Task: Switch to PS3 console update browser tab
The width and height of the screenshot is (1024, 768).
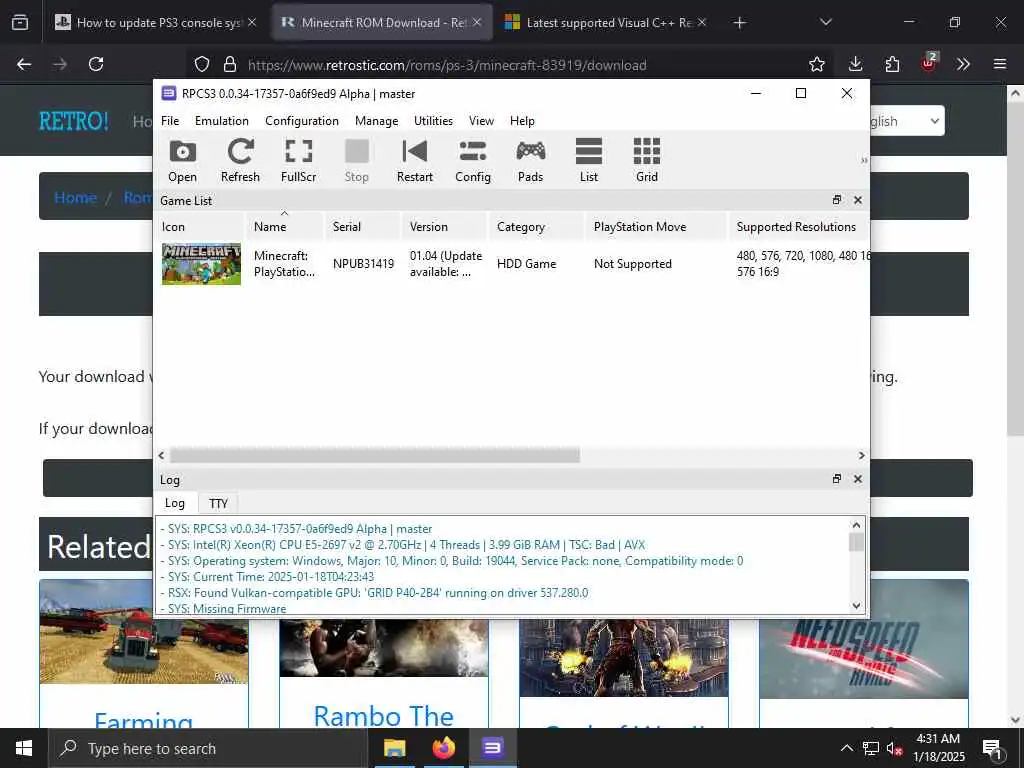Action: [156, 22]
